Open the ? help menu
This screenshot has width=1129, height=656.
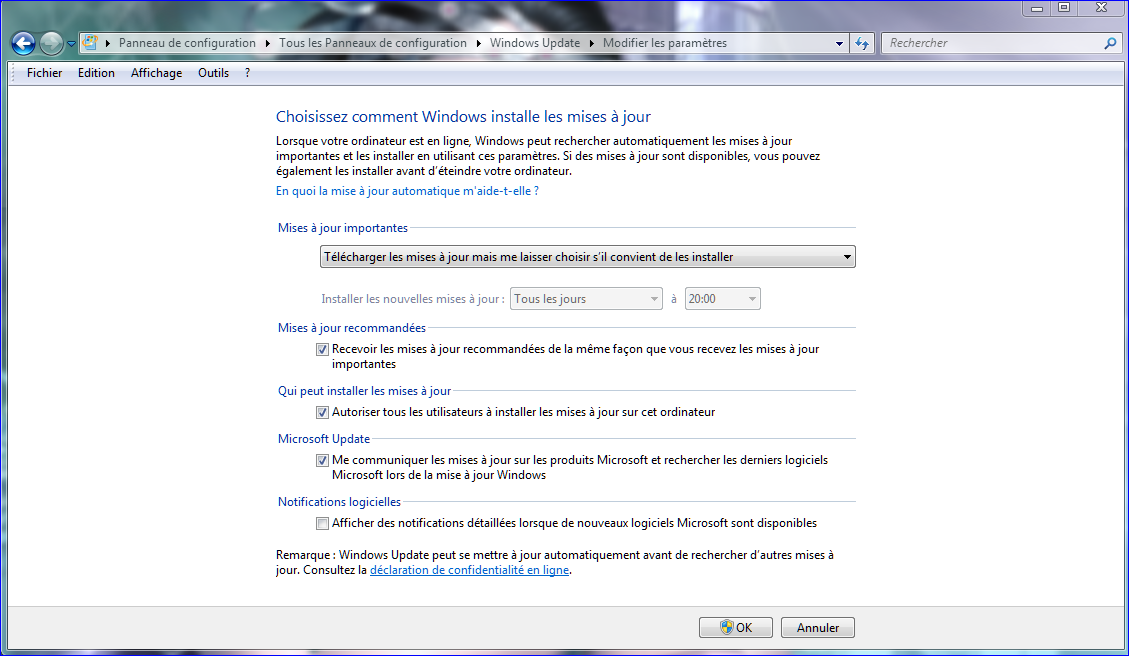248,73
